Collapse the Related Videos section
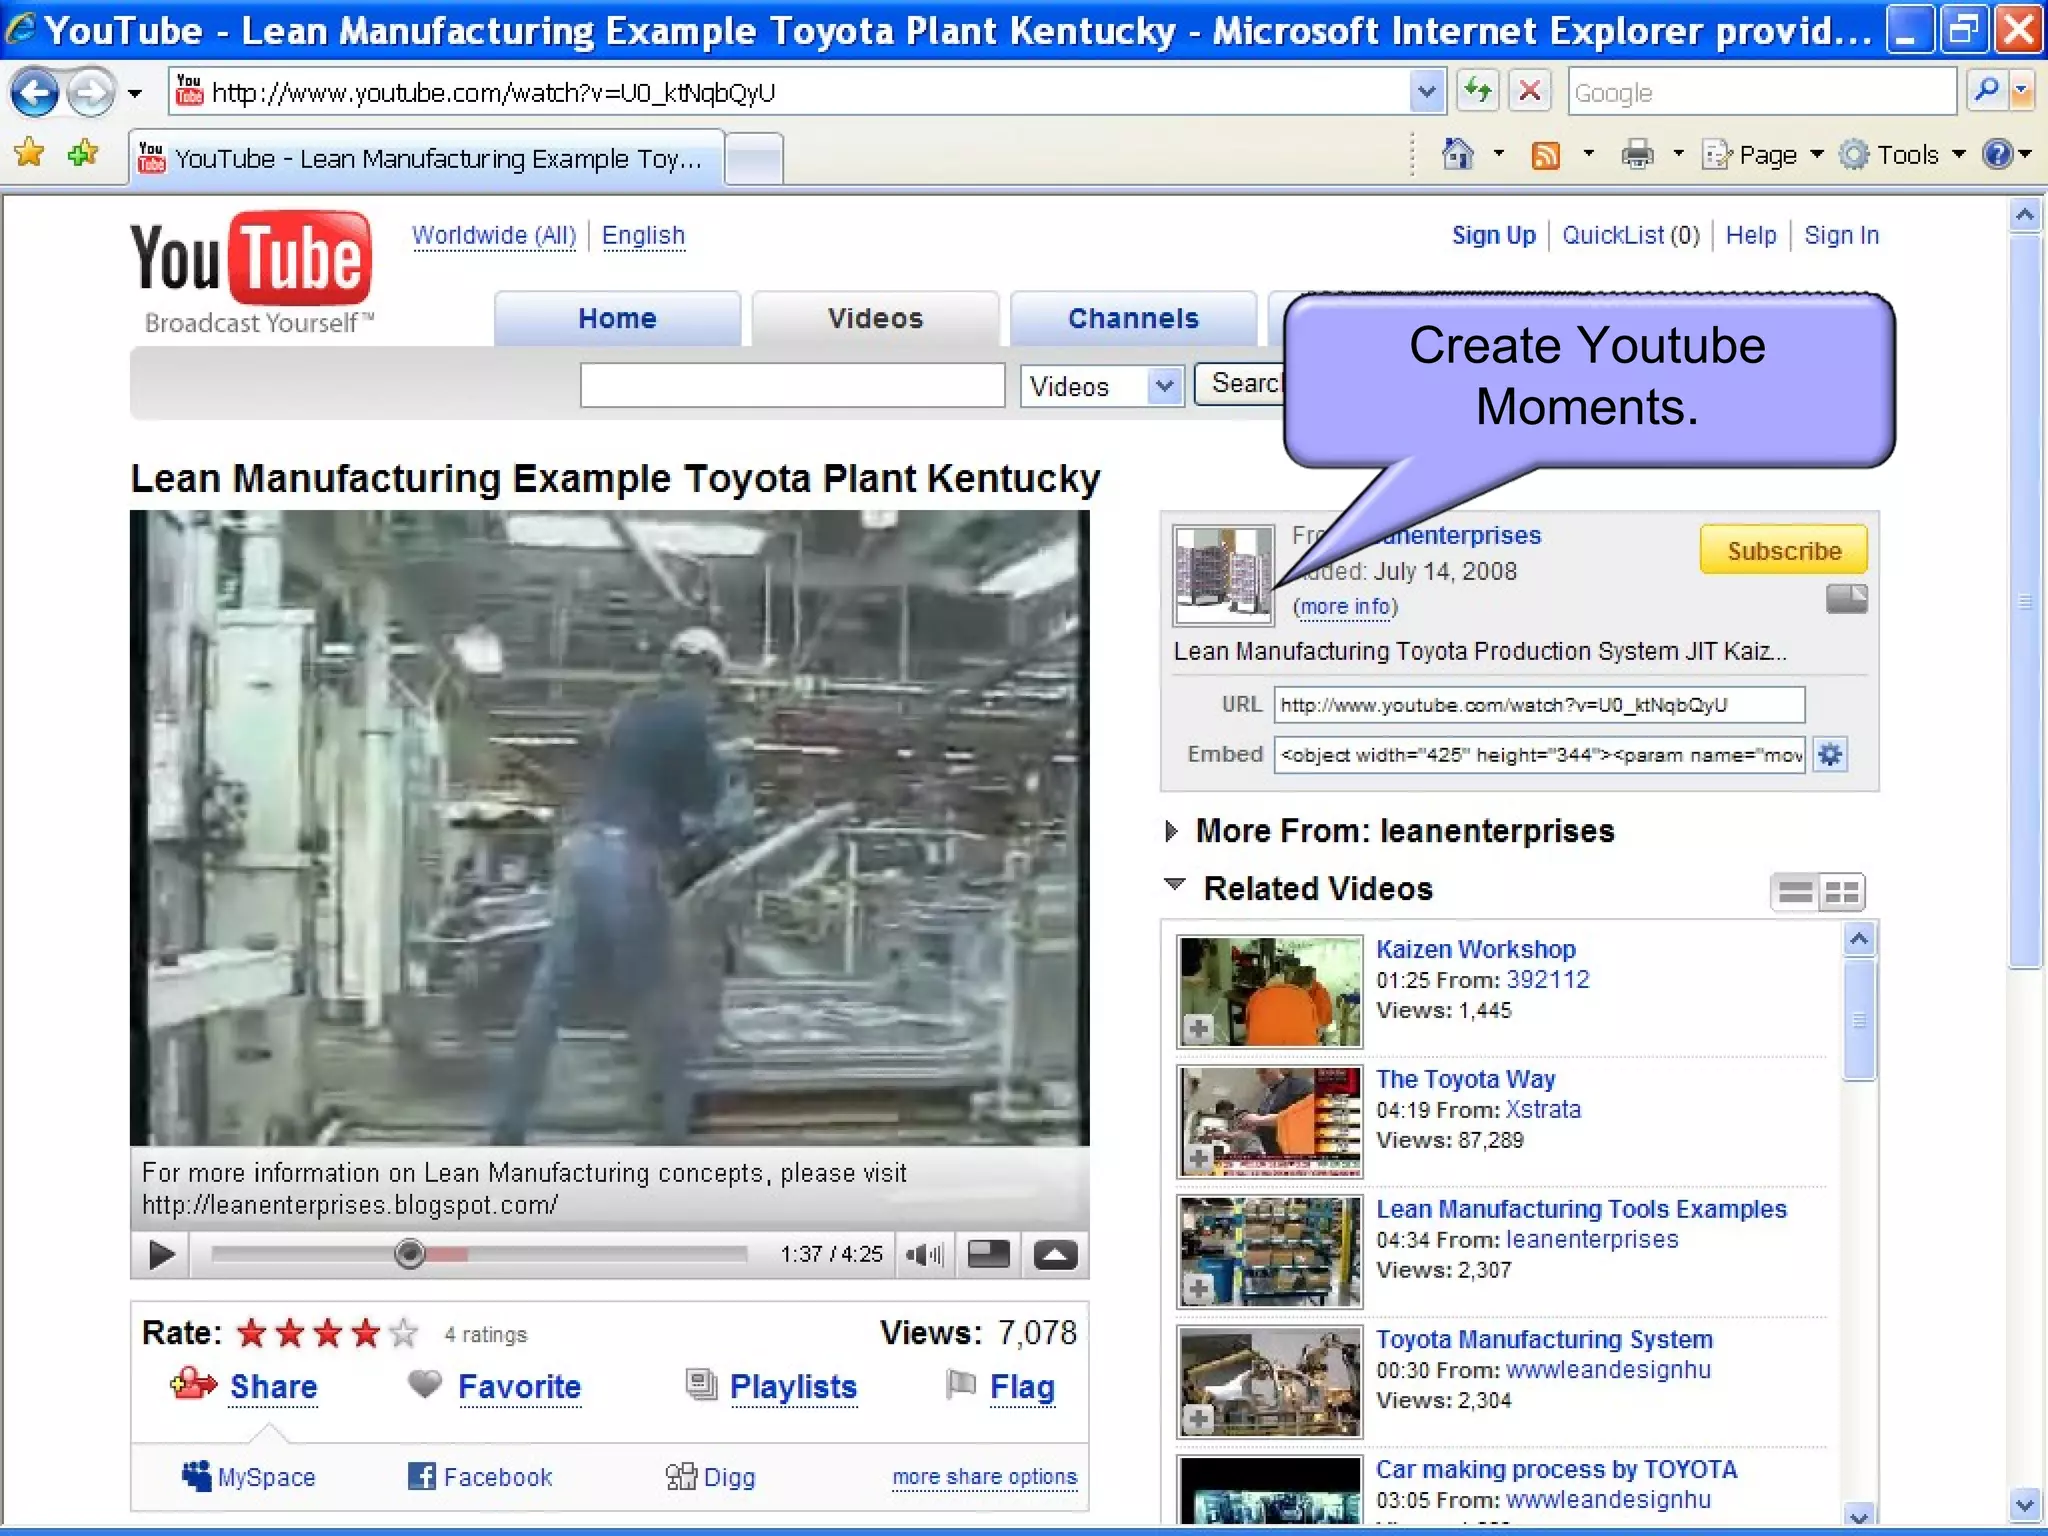 1174,886
